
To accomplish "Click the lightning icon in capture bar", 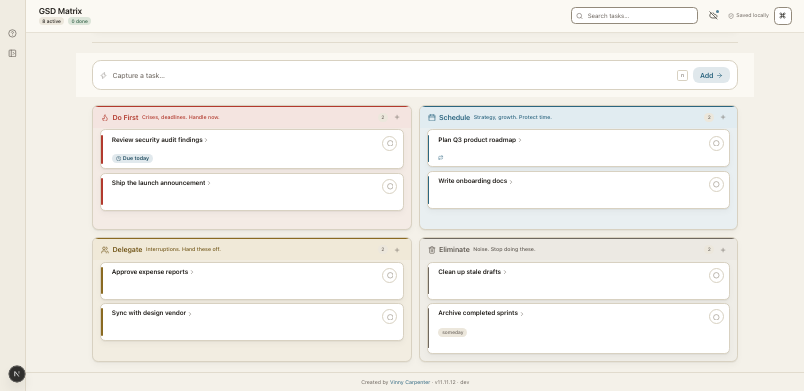I will (104, 75).
